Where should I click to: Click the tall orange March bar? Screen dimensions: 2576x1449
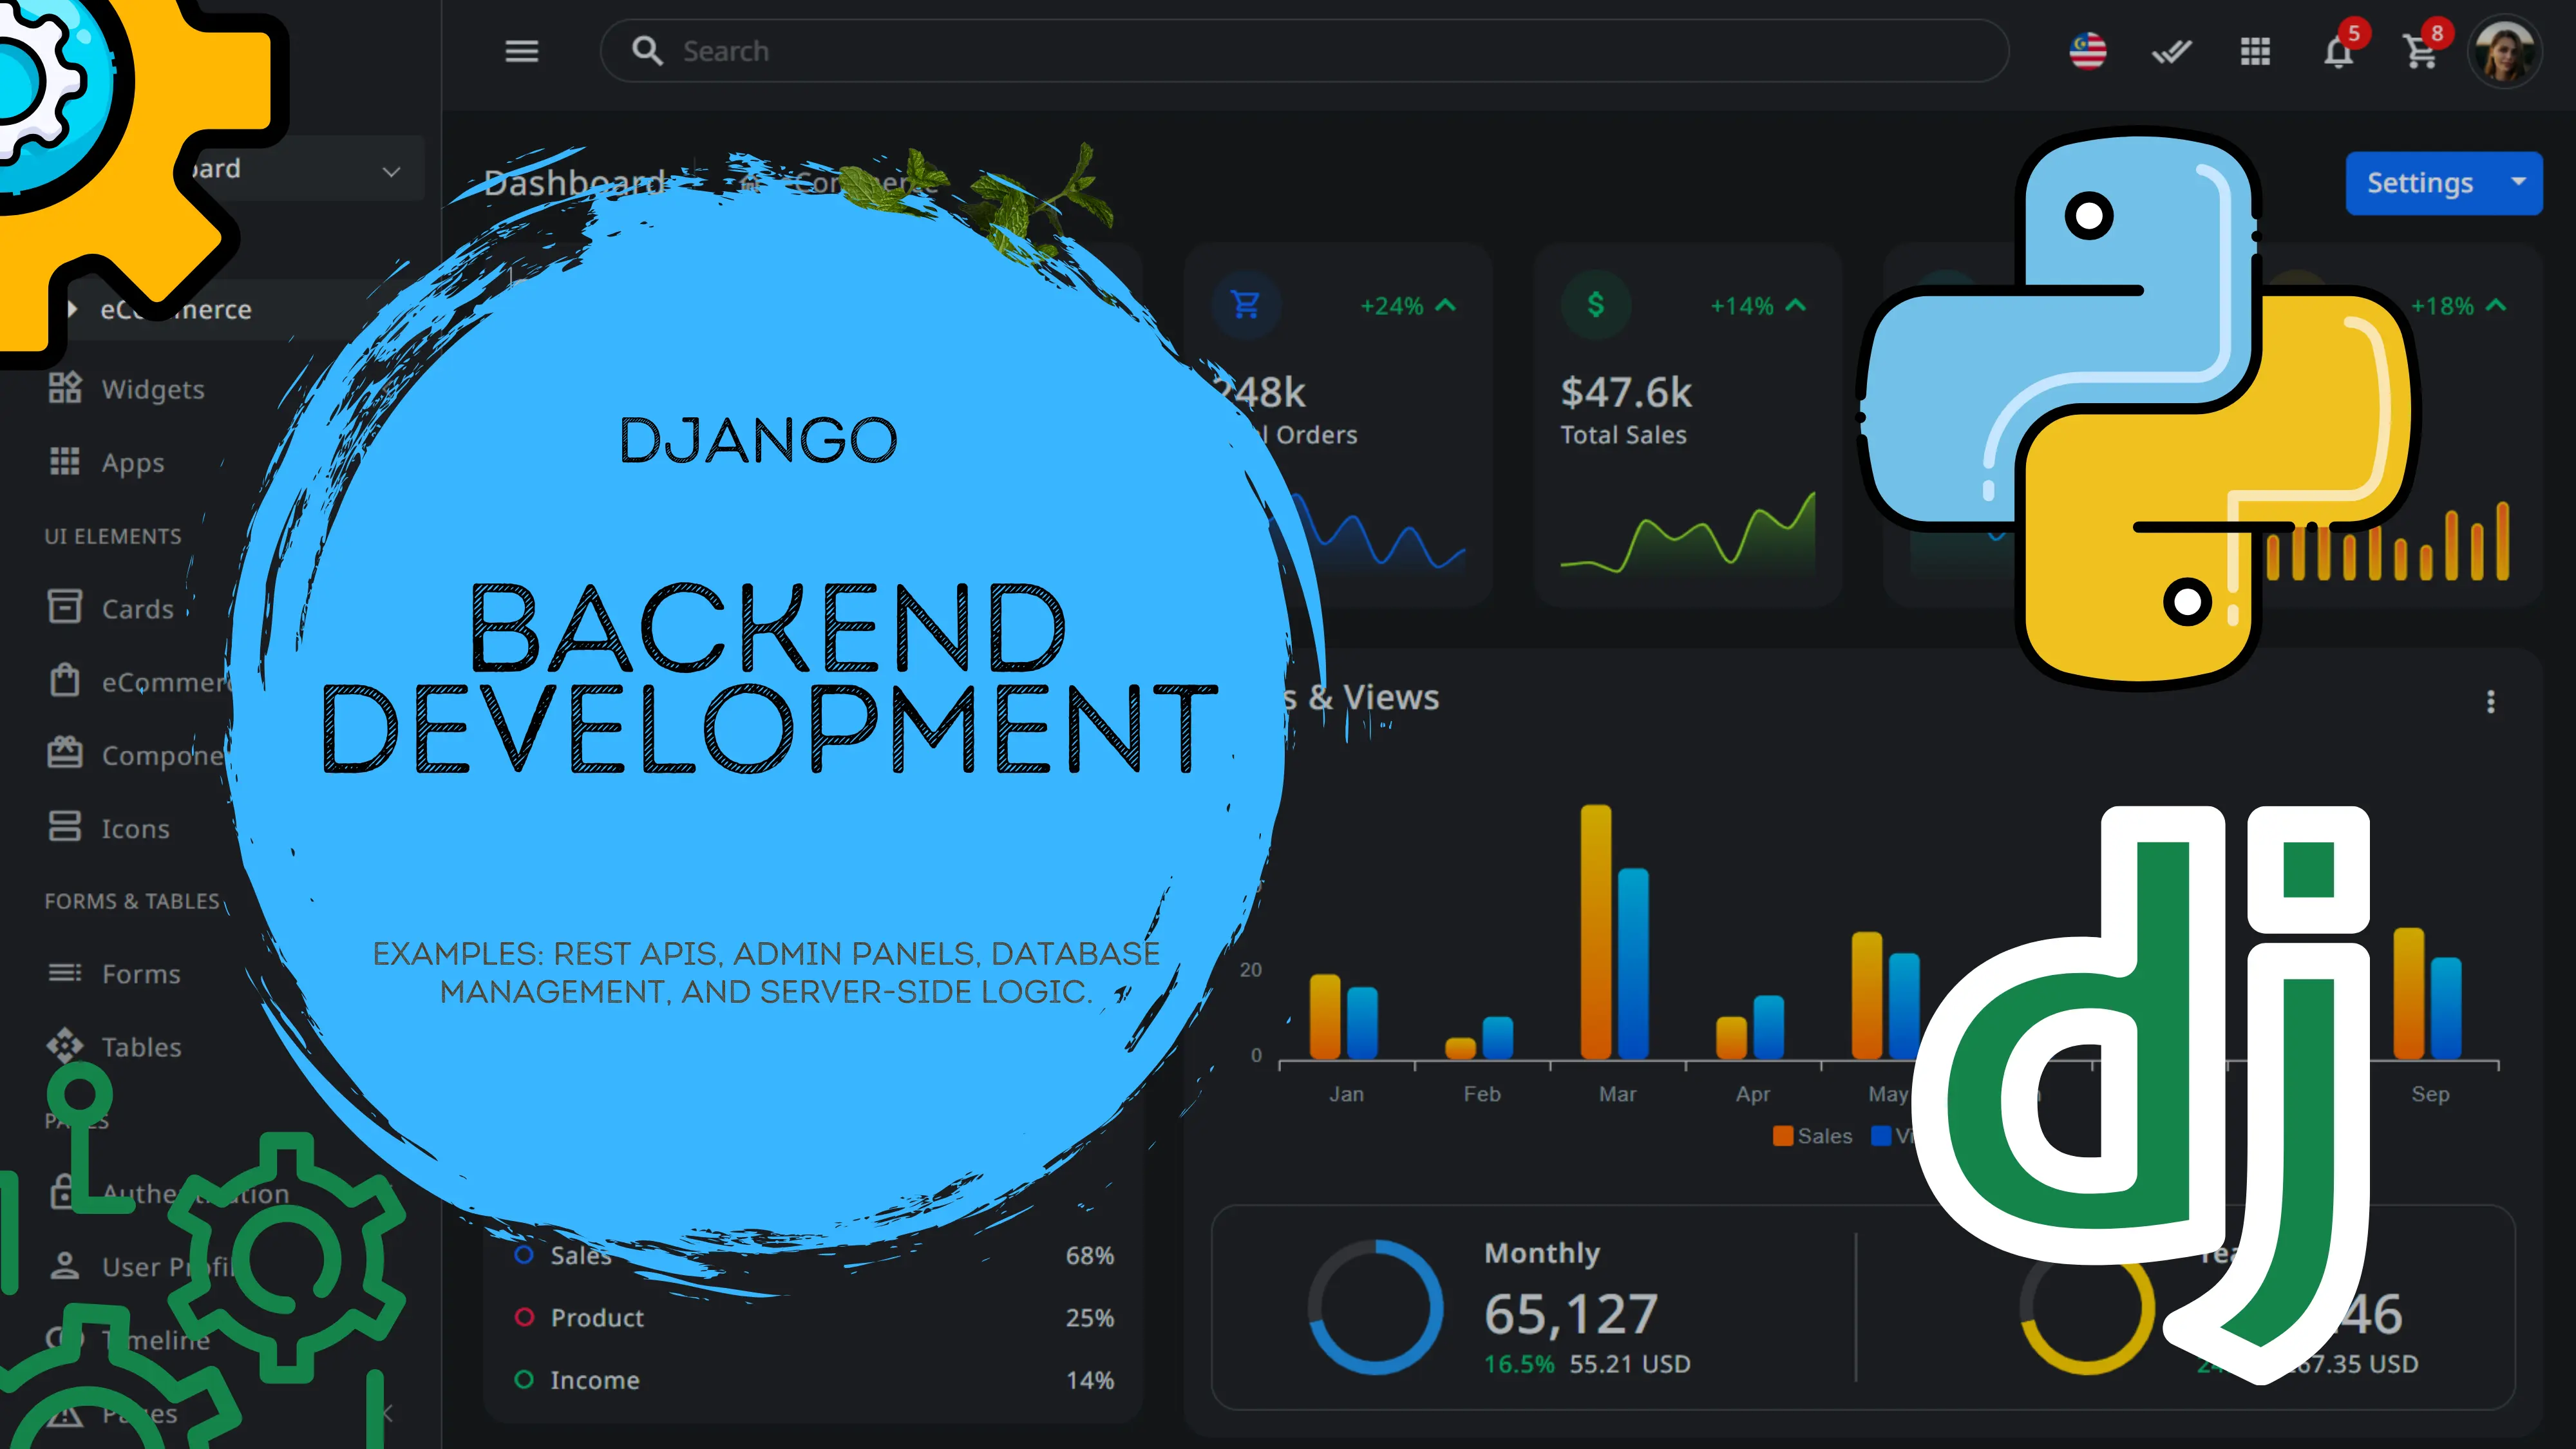(x=1596, y=931)
